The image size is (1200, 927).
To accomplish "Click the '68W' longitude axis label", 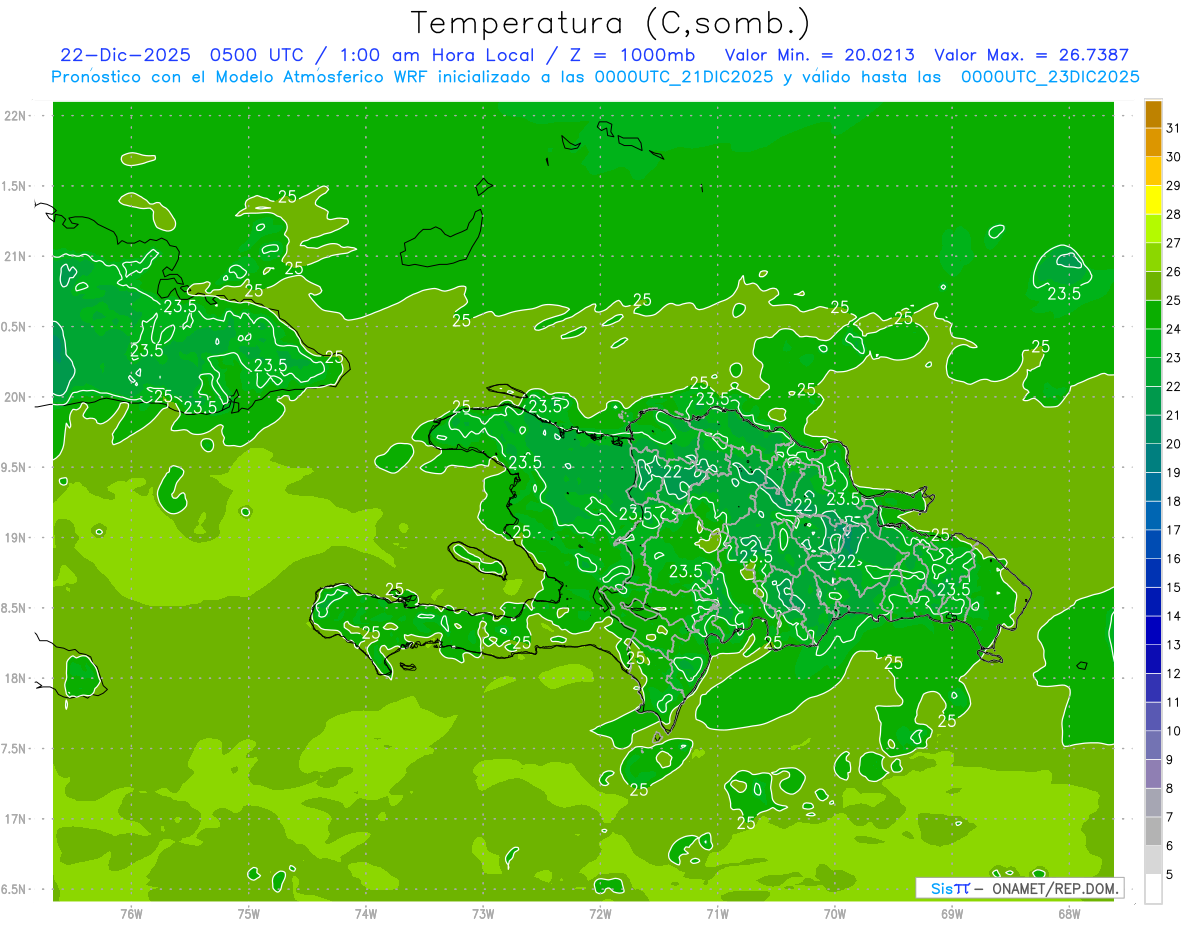I will point(1069,913).
